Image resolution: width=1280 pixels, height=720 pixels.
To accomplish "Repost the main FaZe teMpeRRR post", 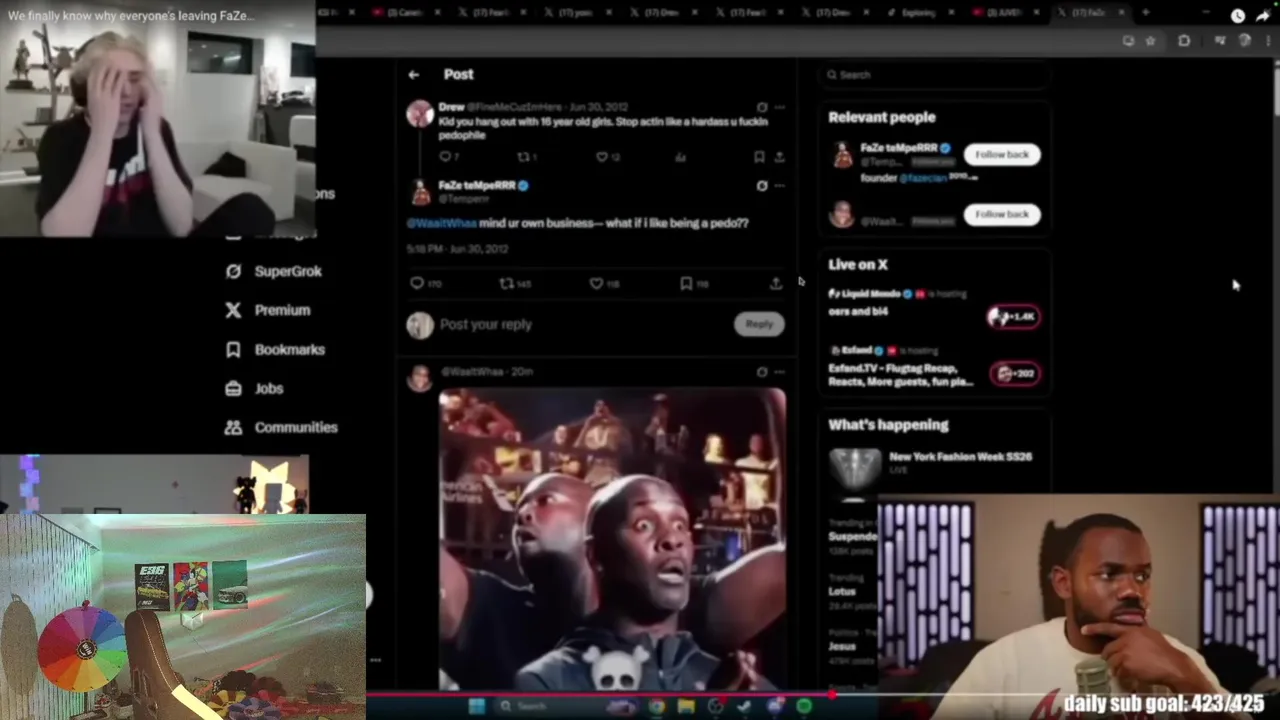I will click(x=507, y=283).
